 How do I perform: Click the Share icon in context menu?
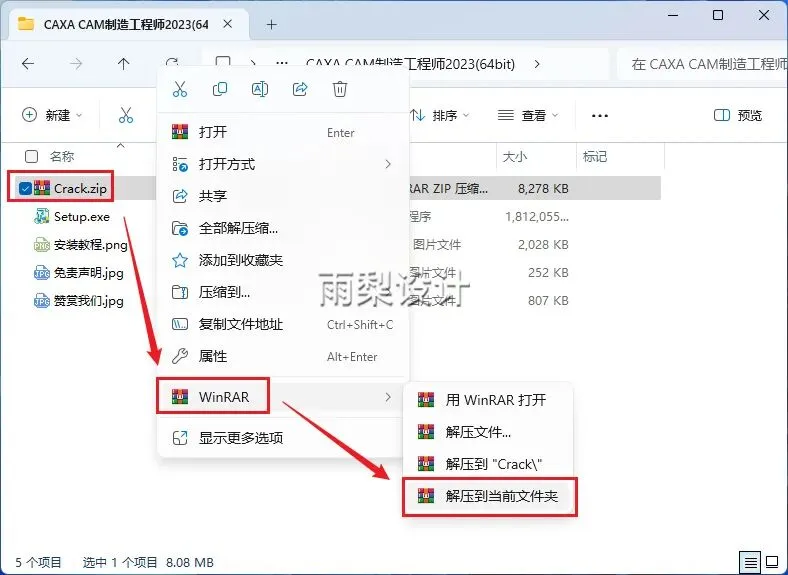(300, 89)
